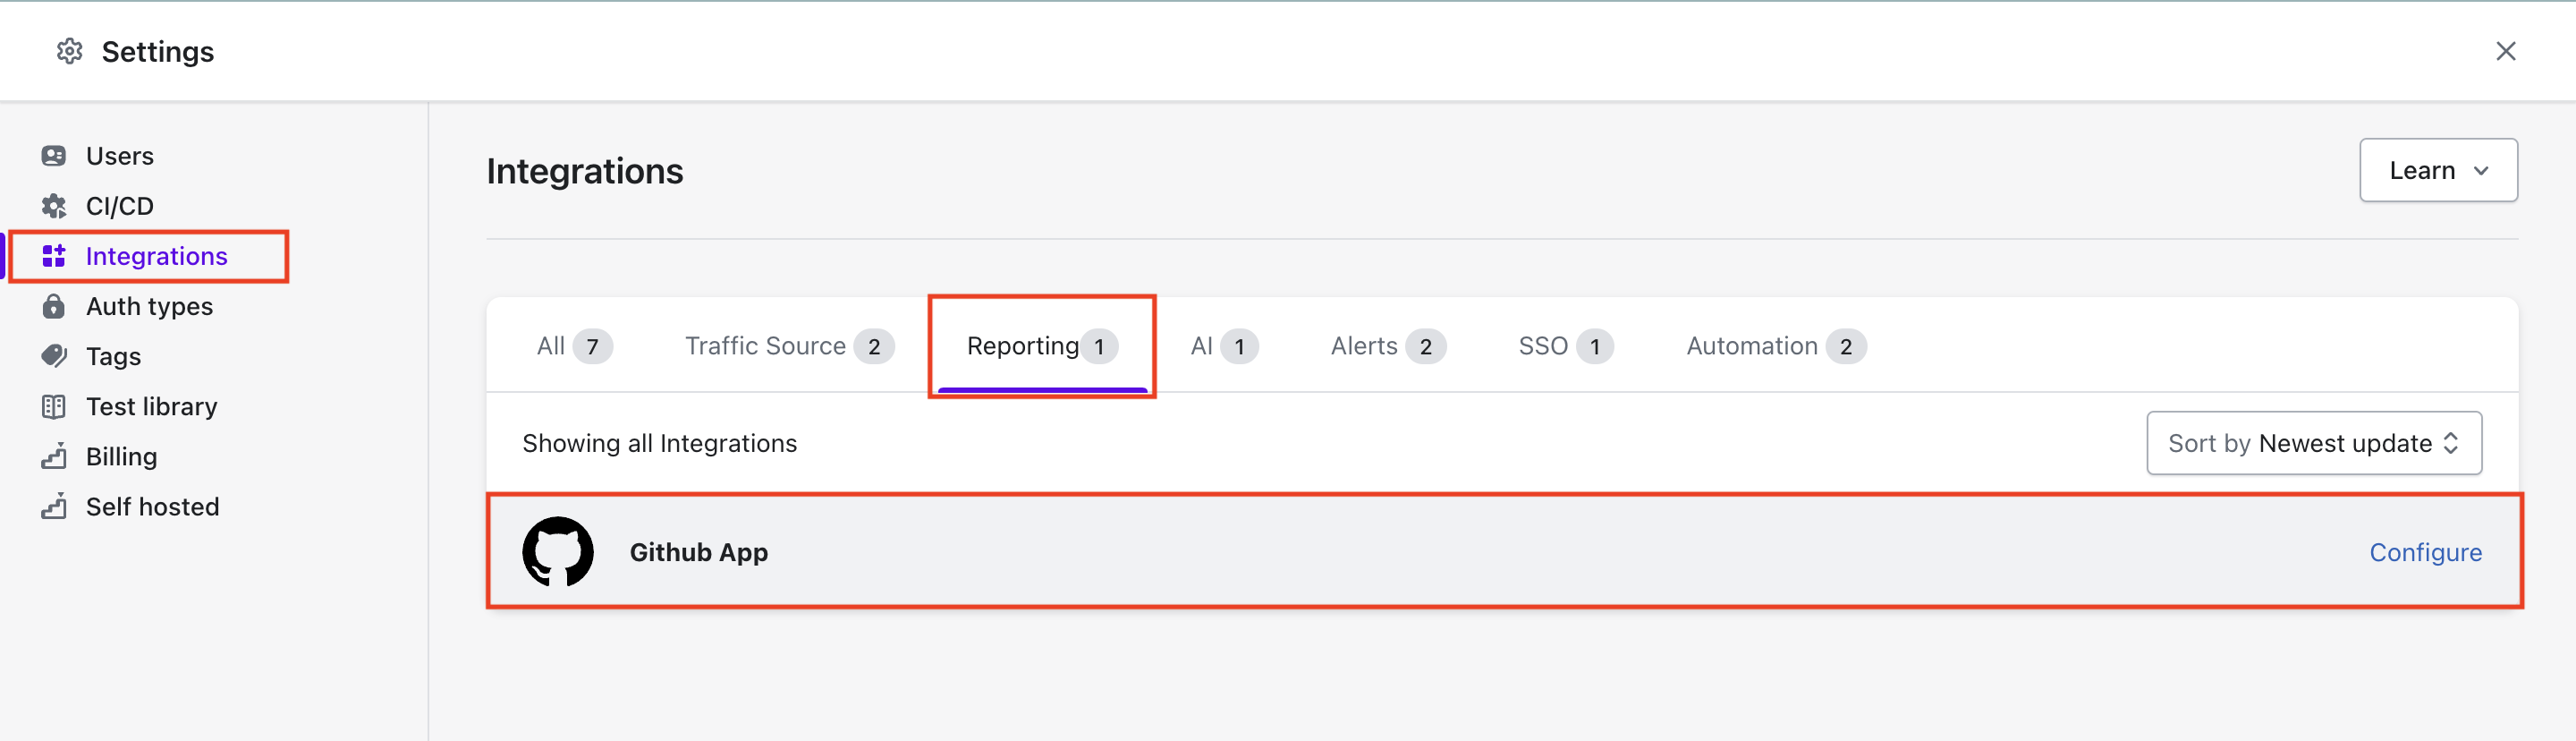Select the SSO tab
The height and width of the screenshot is (741, 2576).
[x=1565, y=346]
